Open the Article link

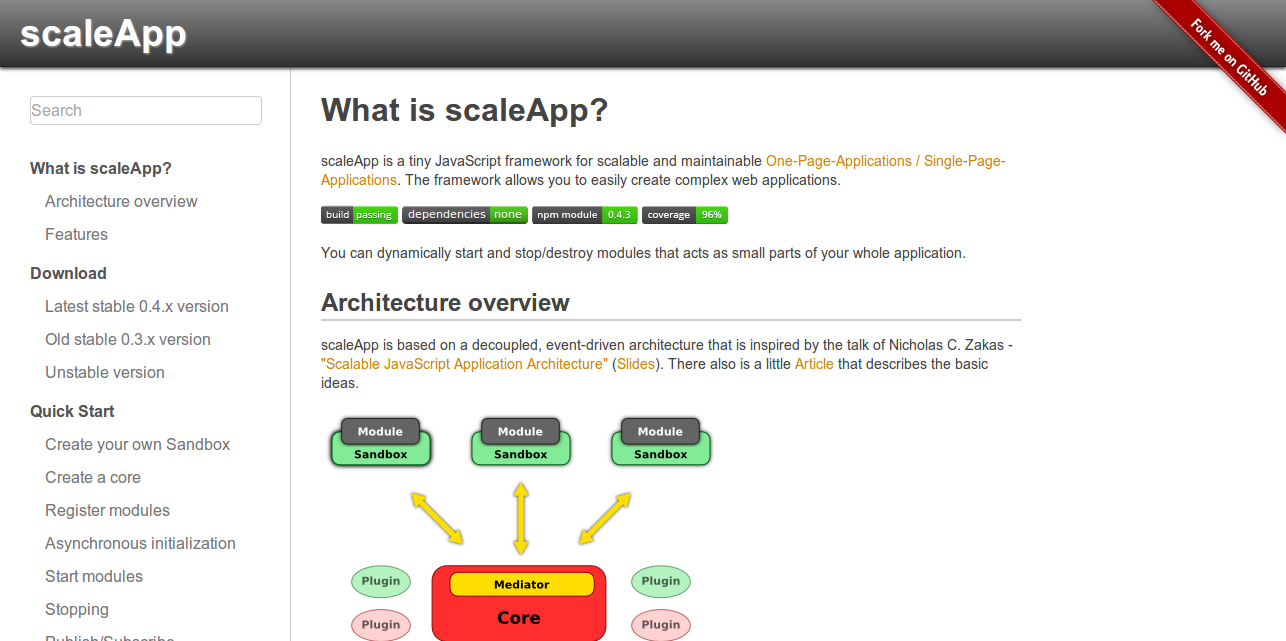(813, 364)
